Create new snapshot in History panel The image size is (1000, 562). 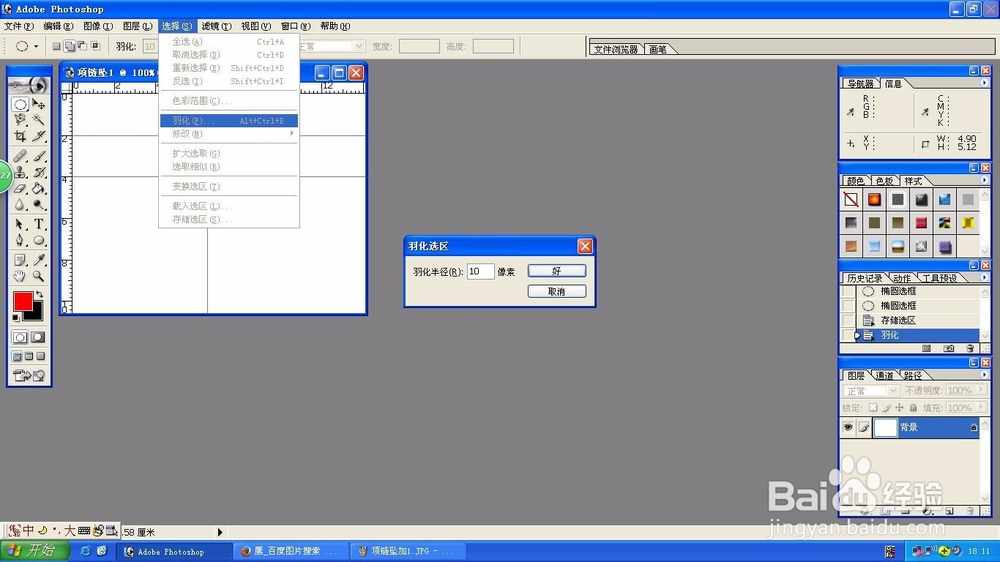[x=948, y=348]
